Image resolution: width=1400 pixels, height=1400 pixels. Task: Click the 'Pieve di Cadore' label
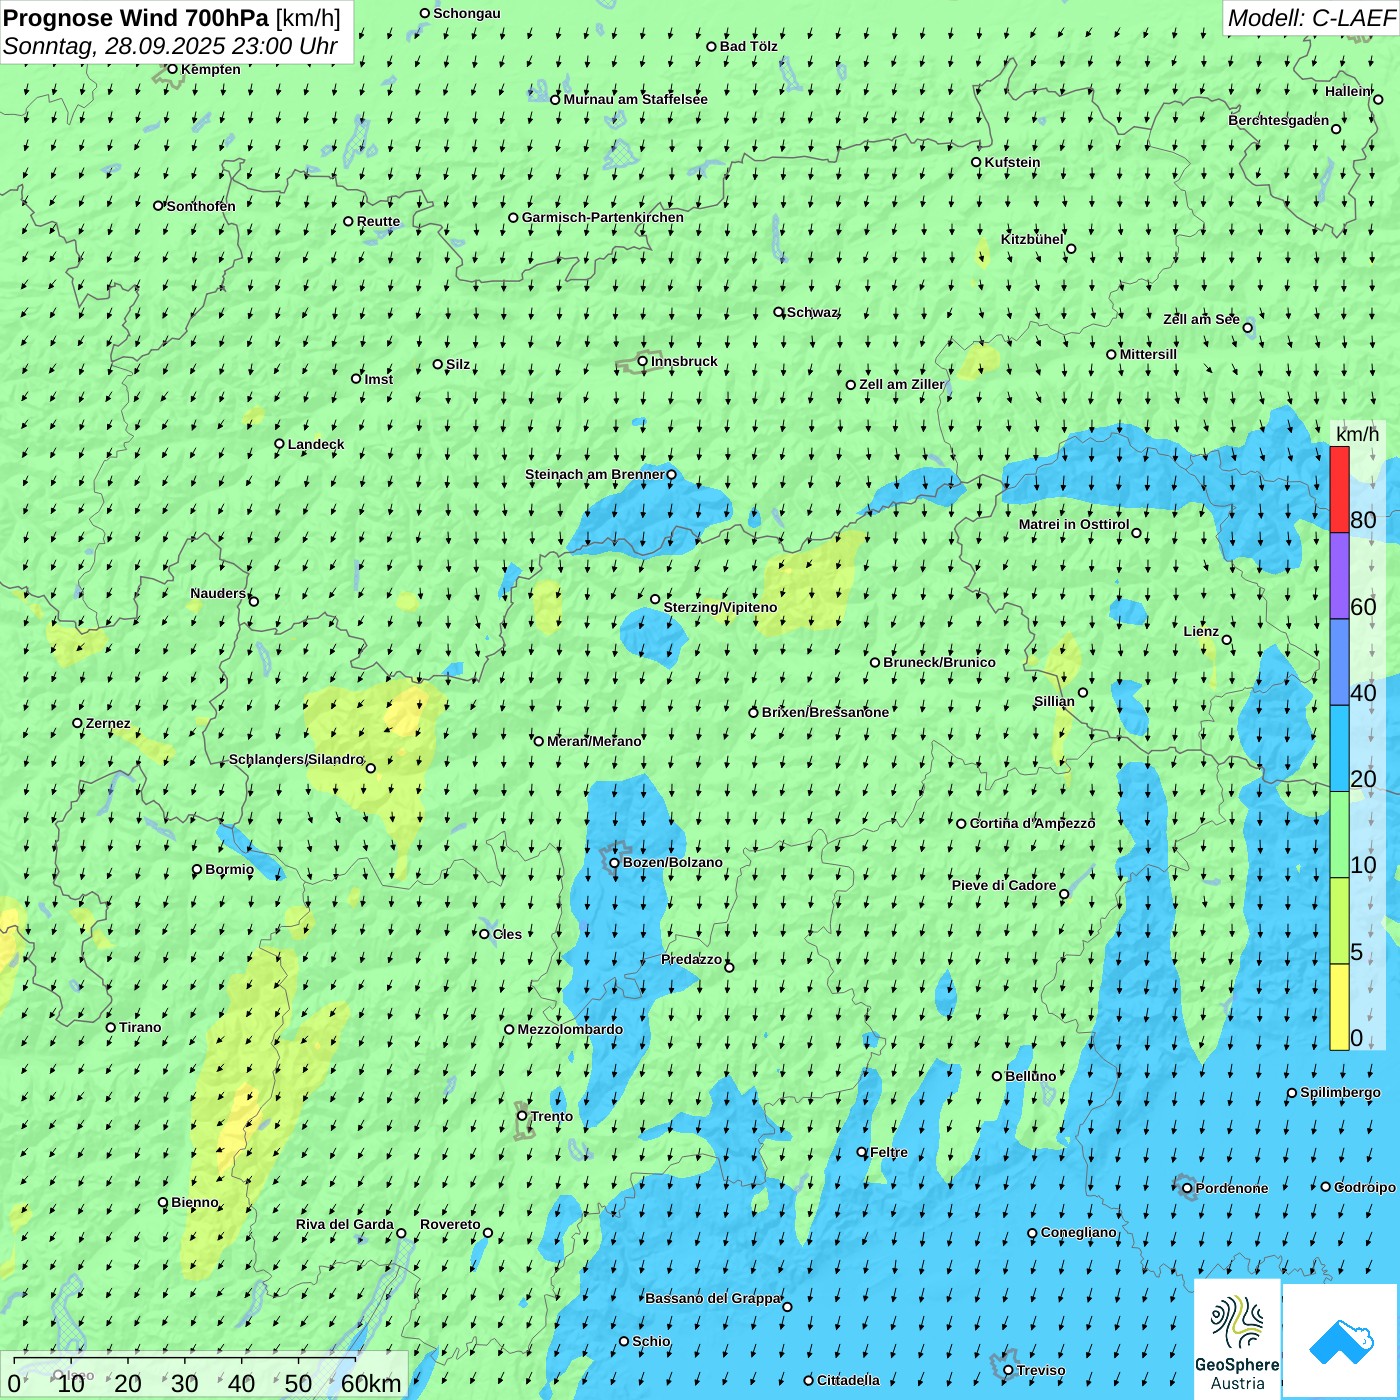1004,885
